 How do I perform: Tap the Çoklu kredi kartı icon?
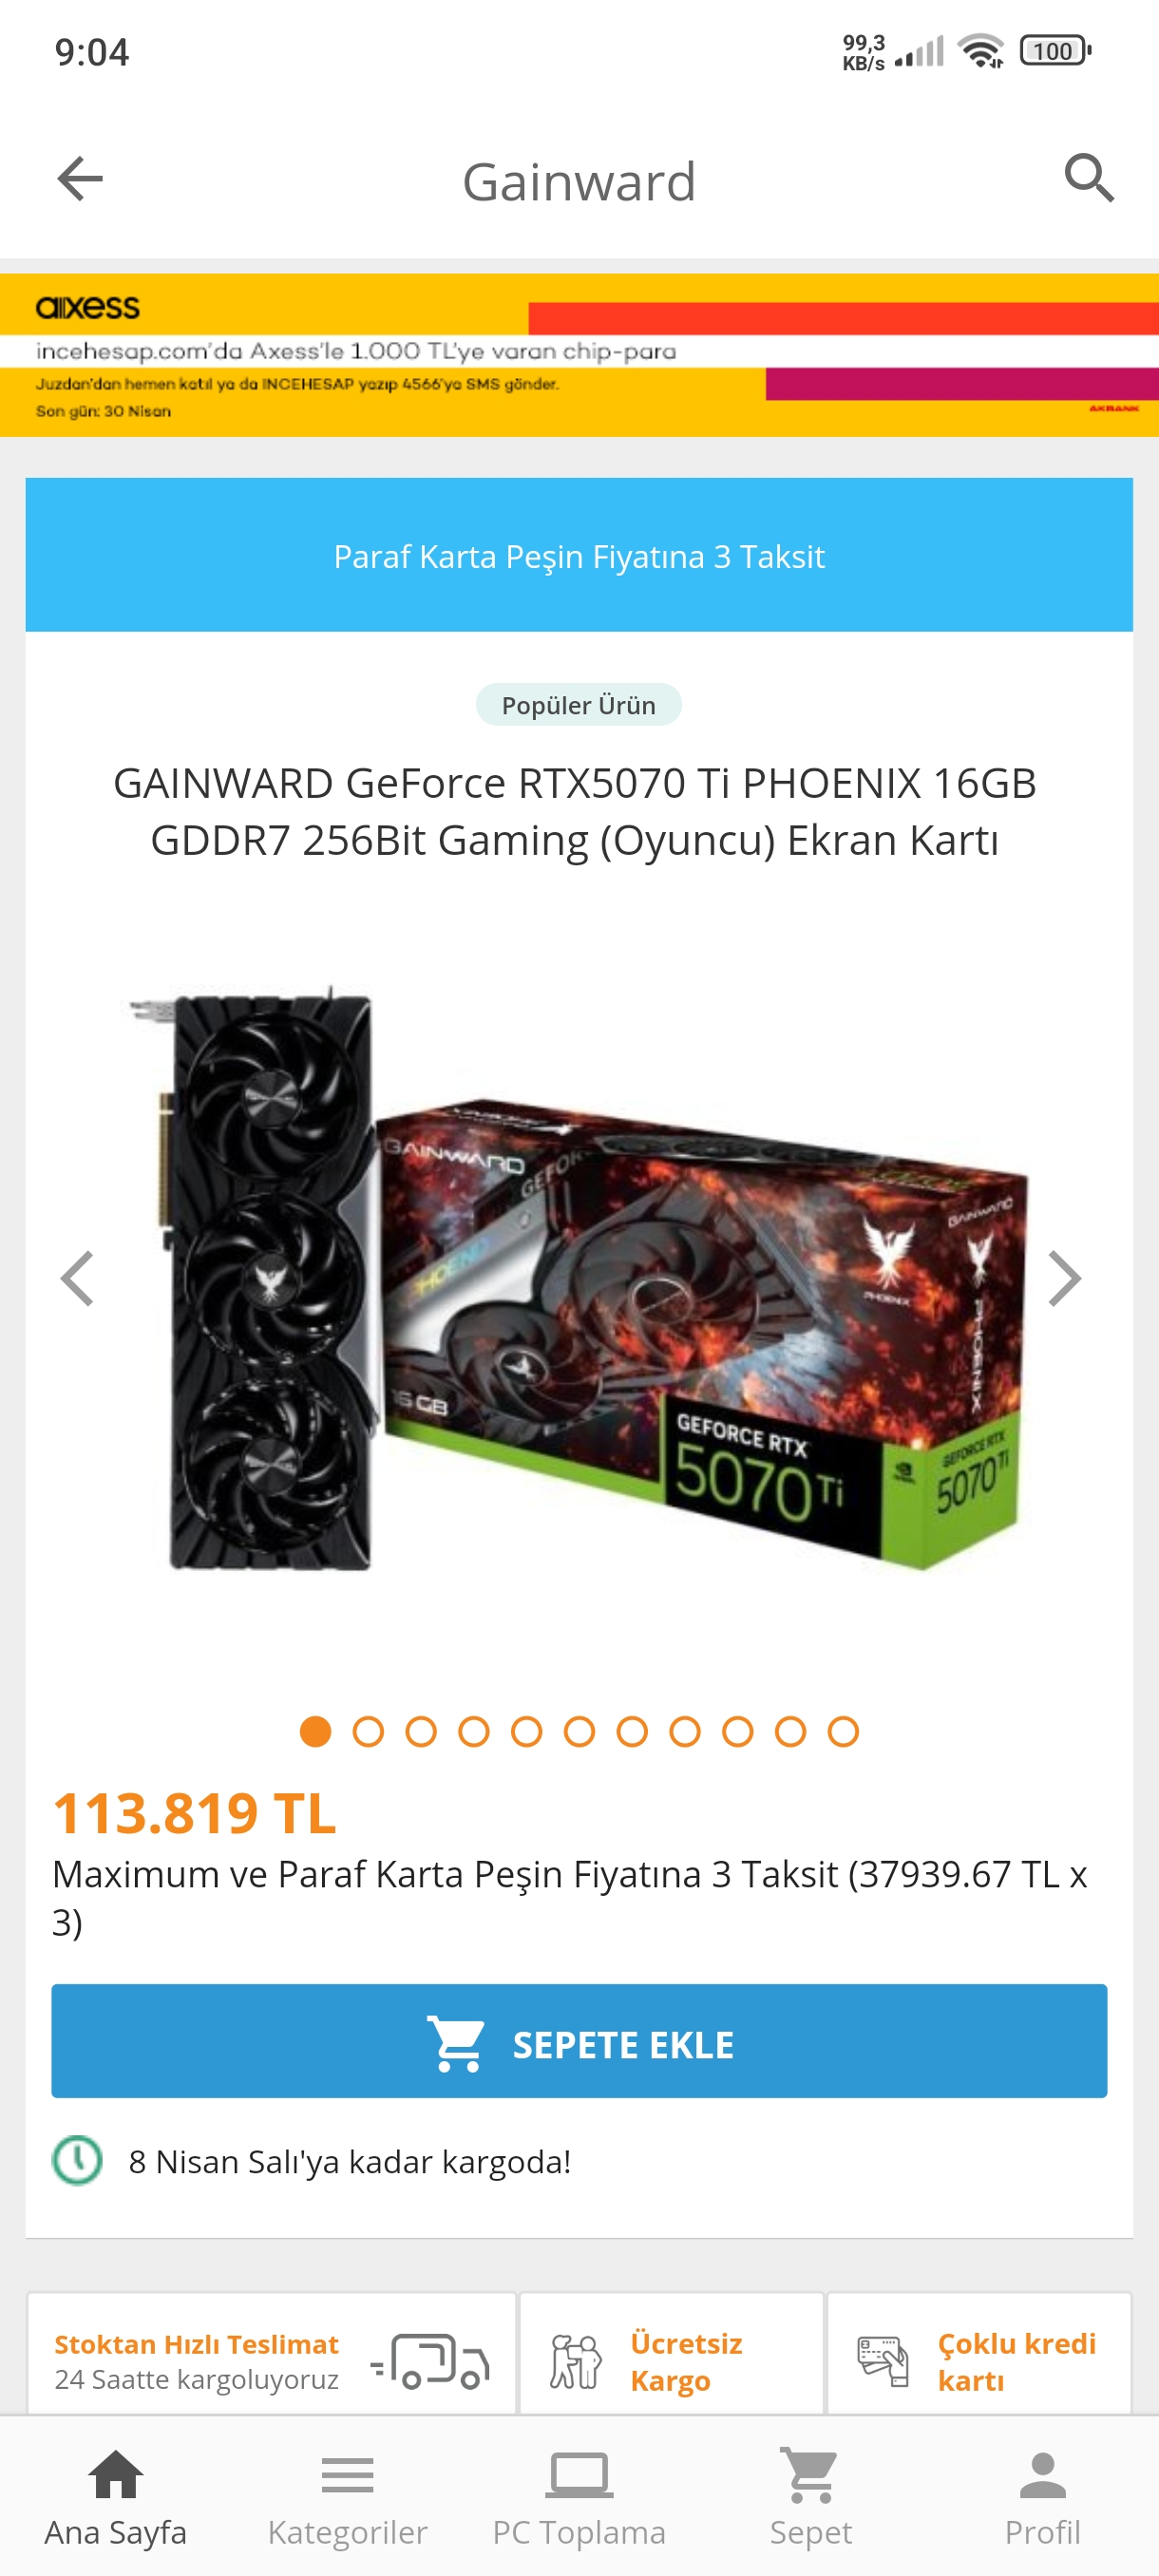click(883, 2362)
